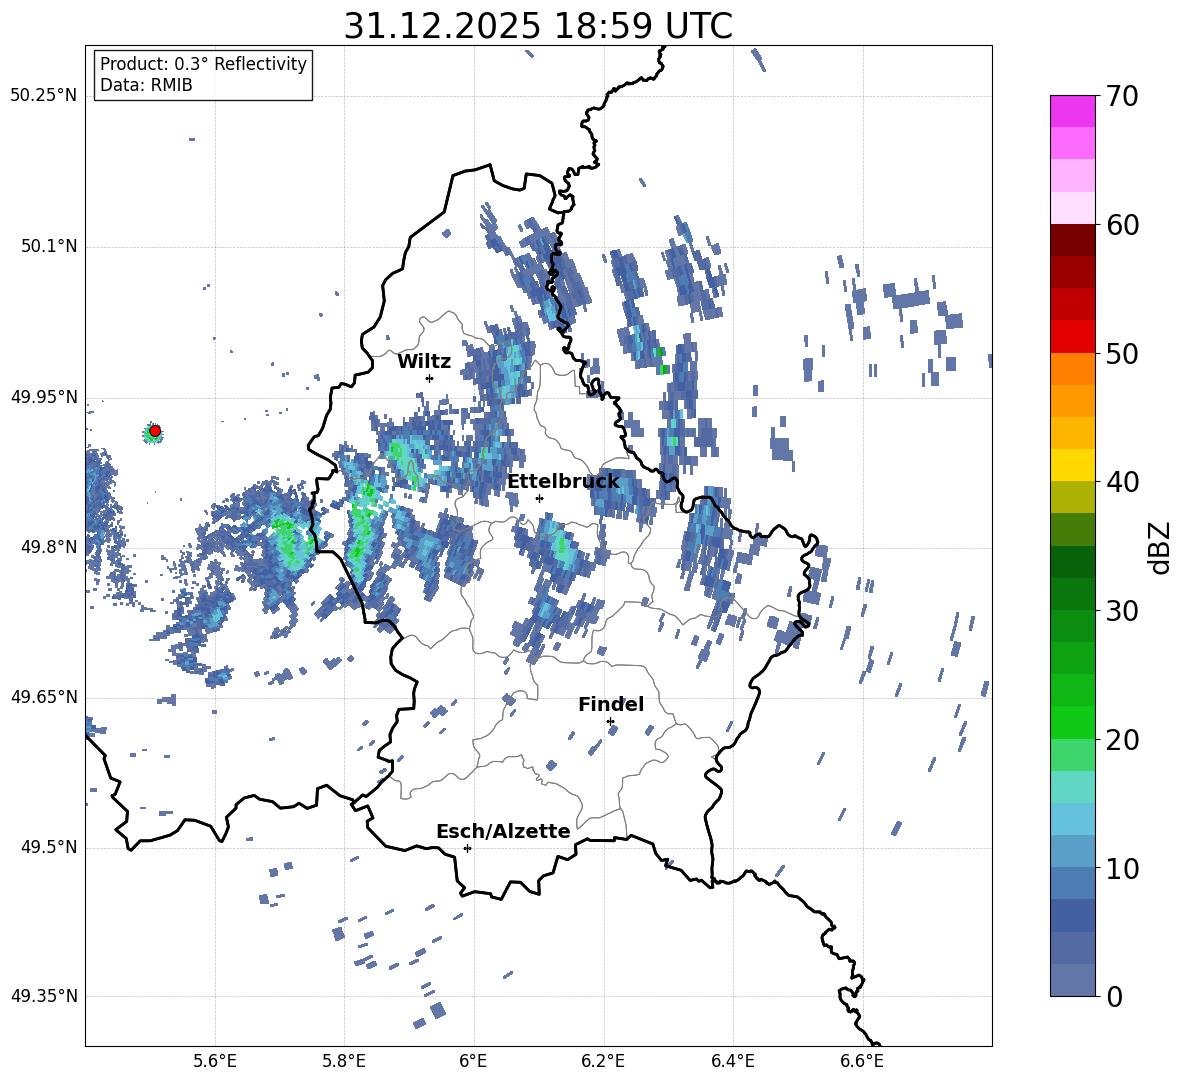Click the 0 label on the colorbar
Image resolution: width=1184 pixels, height=1081 pixels.
pyautogui.click(x=1114, y=996)
